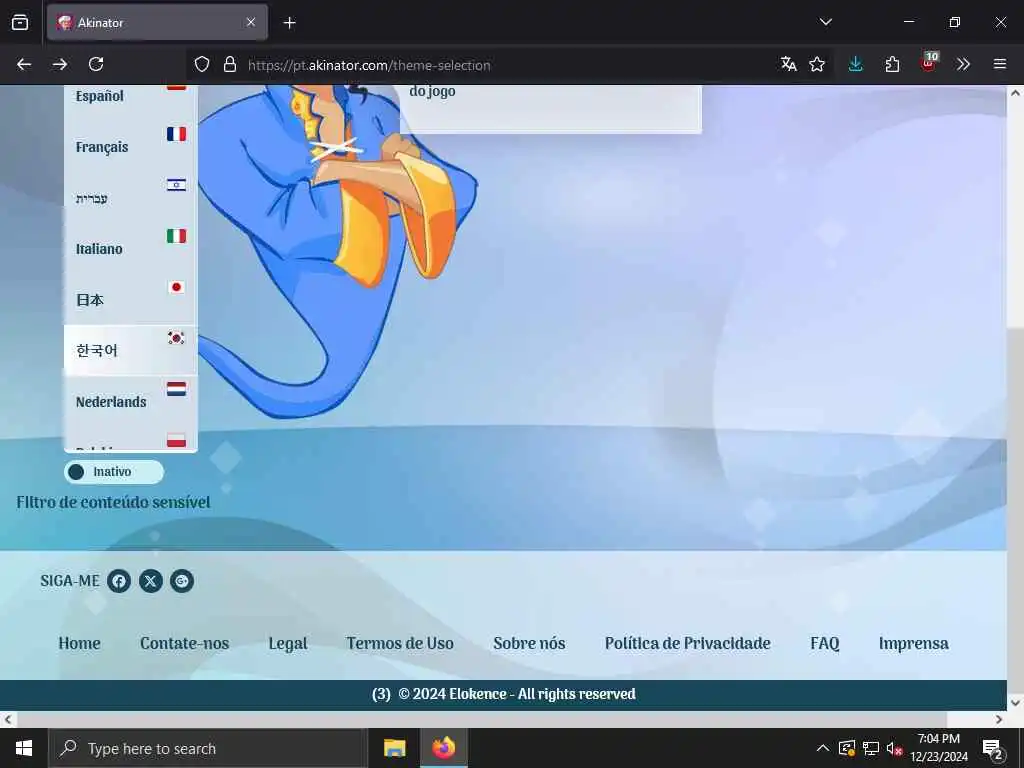Bookmark this page with star
The image size is (1024, 768).
817,64
